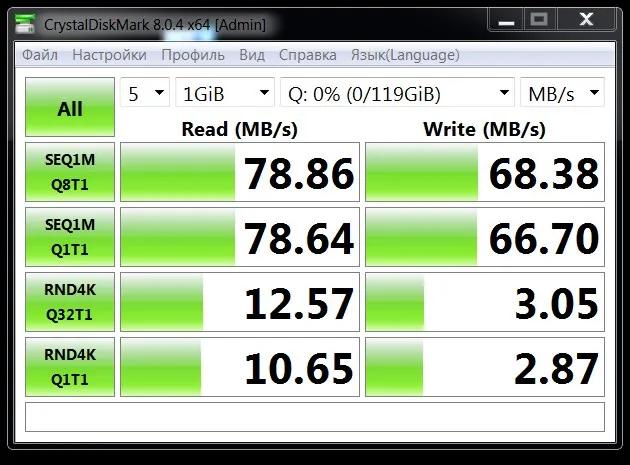Viewport: 630px width, 465px height.
Task: Open the Язык(Language) menu
Action: [405, 55]
